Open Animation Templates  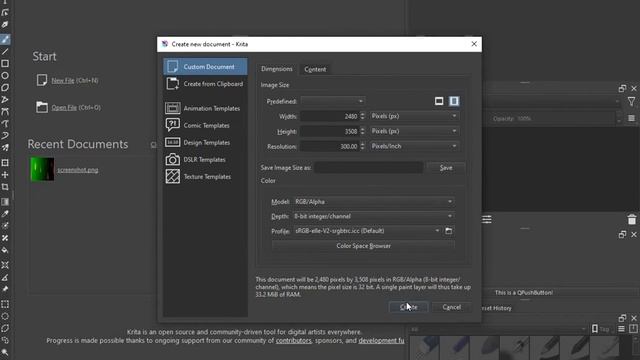point(205,108)
